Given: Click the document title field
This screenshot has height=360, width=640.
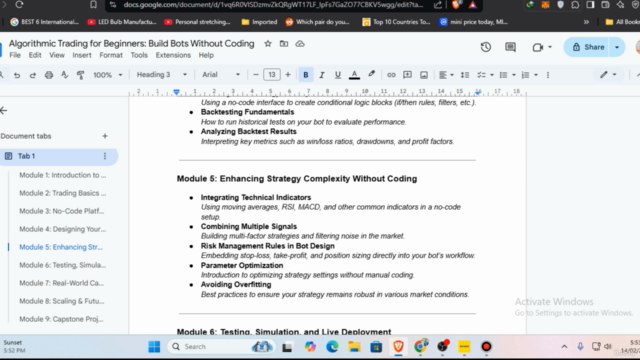Looking at the screenshot, I should pyautogui.click(x=131, y=44).
